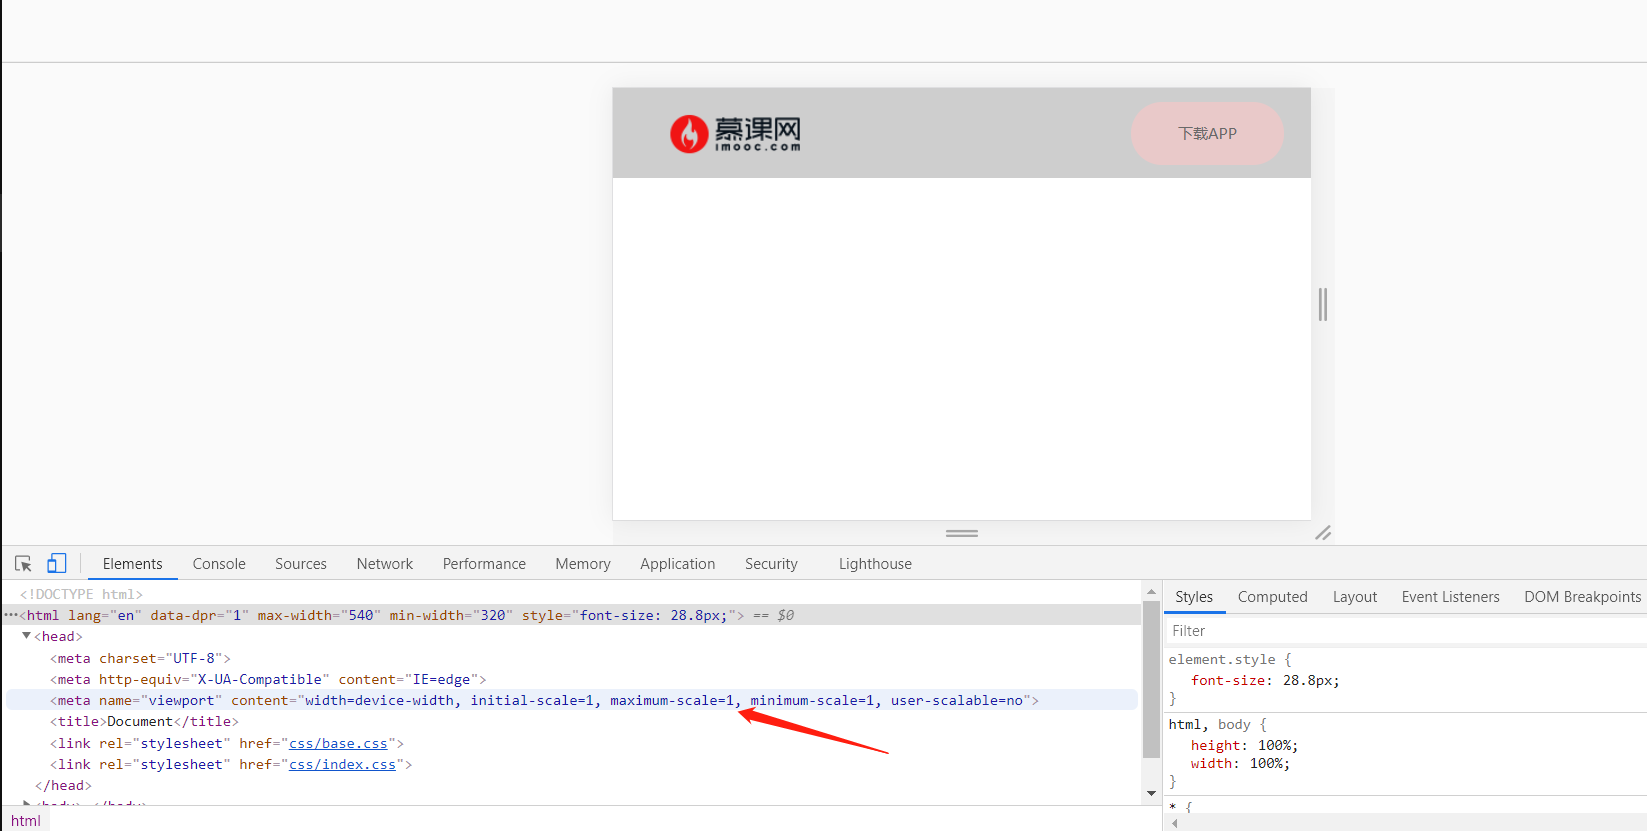Open the Event Listeners pane tab

[x=1451, y=597]
